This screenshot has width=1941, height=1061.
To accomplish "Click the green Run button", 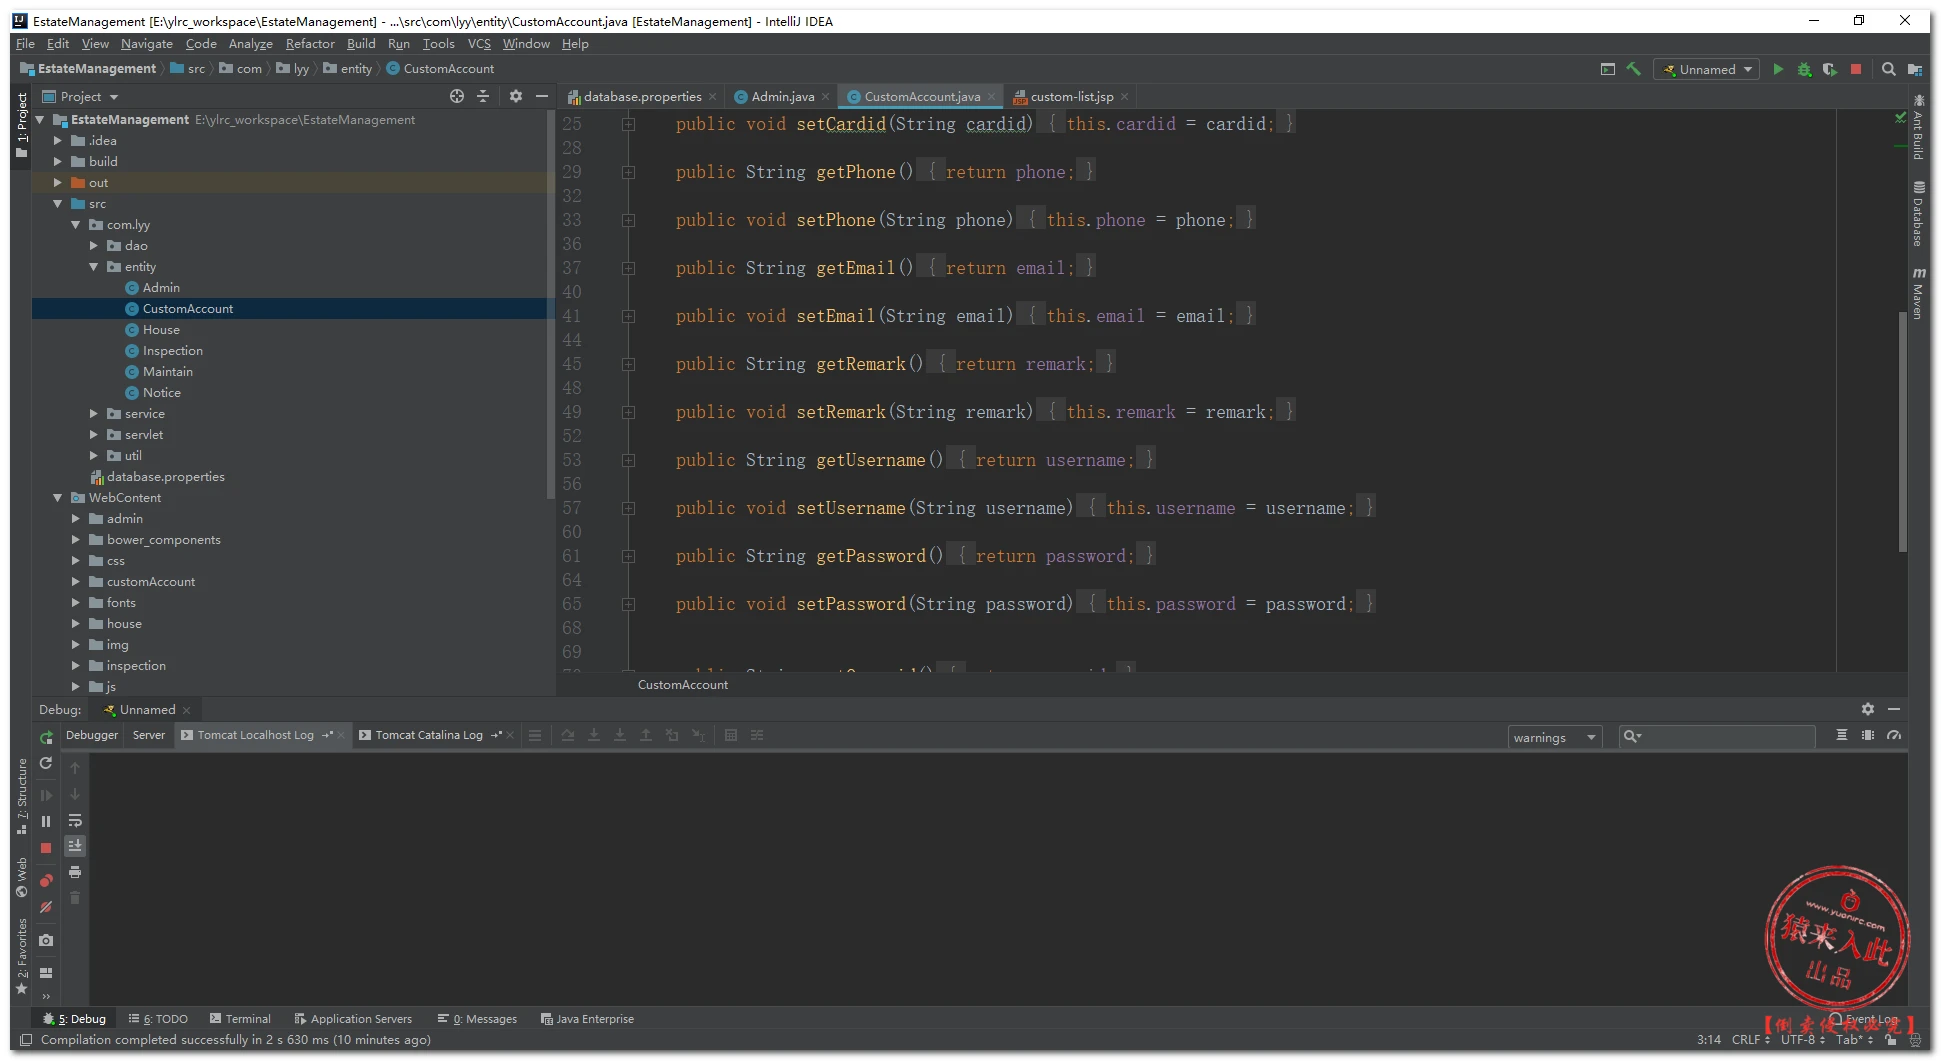I will pos(1777,69).
